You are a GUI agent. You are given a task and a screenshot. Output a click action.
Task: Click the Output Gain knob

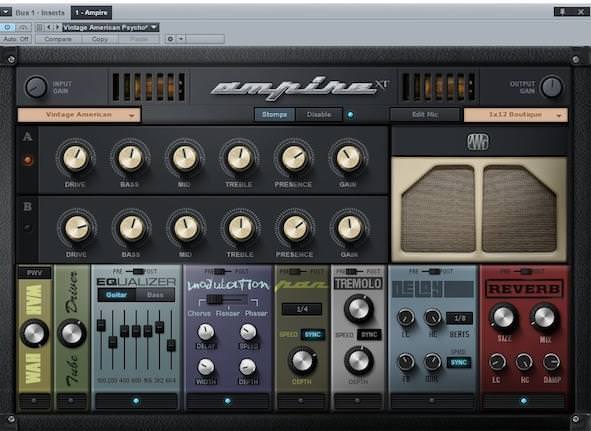(551, 87)
